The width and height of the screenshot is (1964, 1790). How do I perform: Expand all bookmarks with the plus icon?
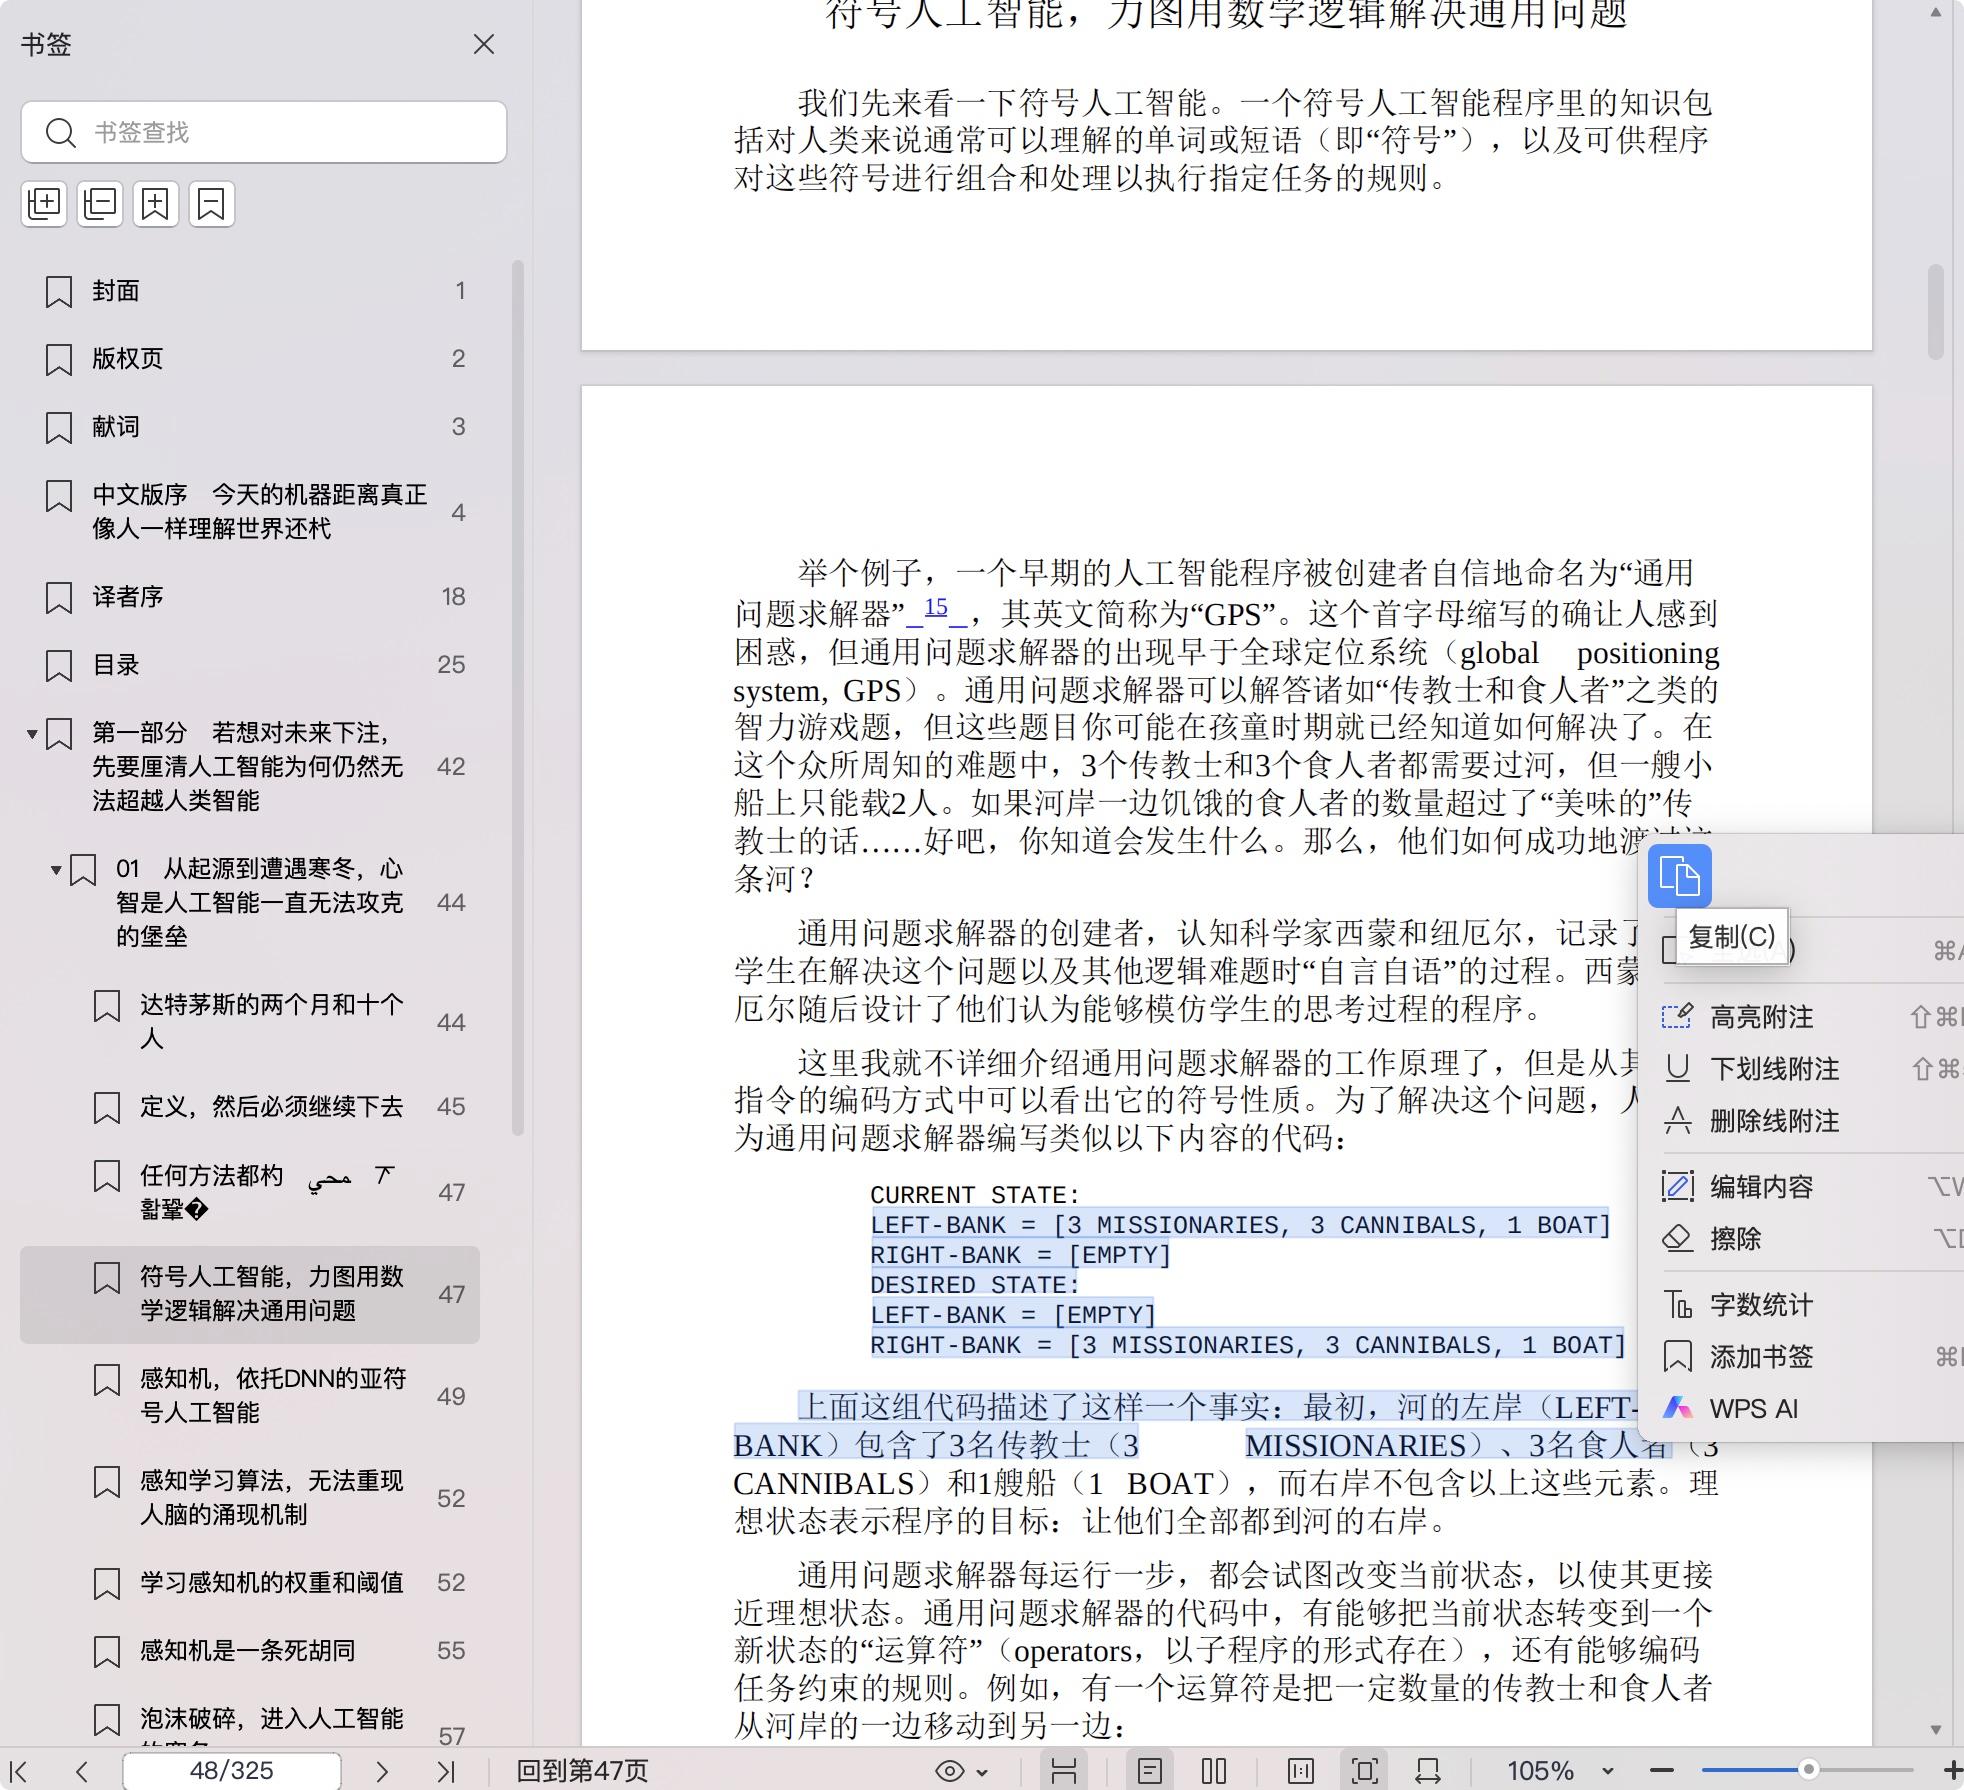click(44, 204)
